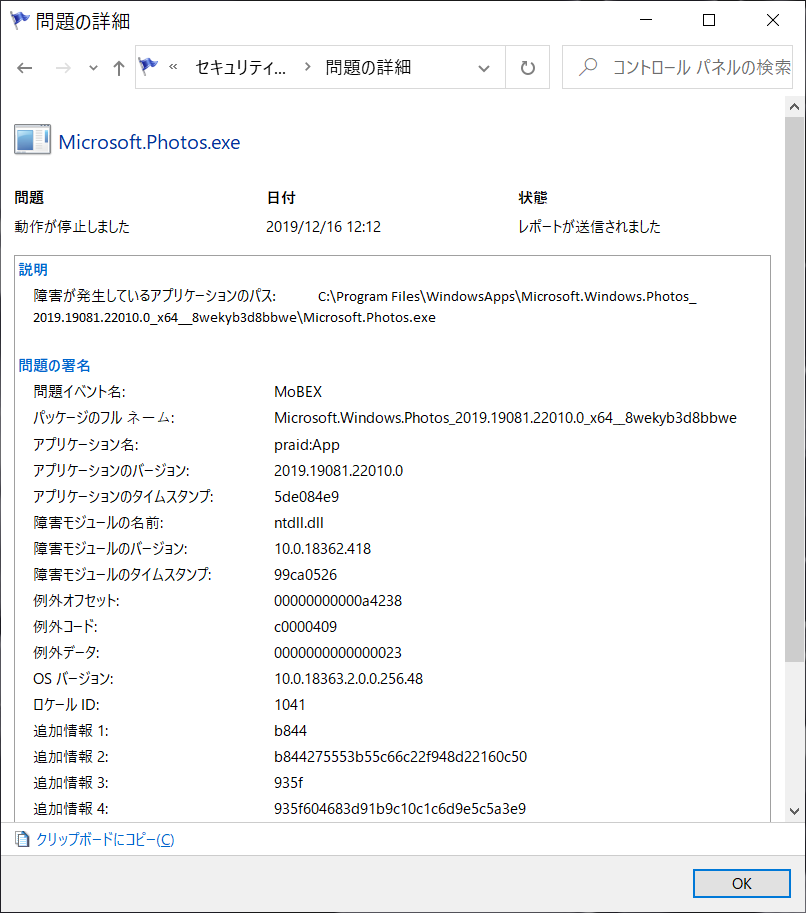This screenshot has height=913, width=806.
Task: Click the flag icon in address bar
Action: tap(149, 67)
